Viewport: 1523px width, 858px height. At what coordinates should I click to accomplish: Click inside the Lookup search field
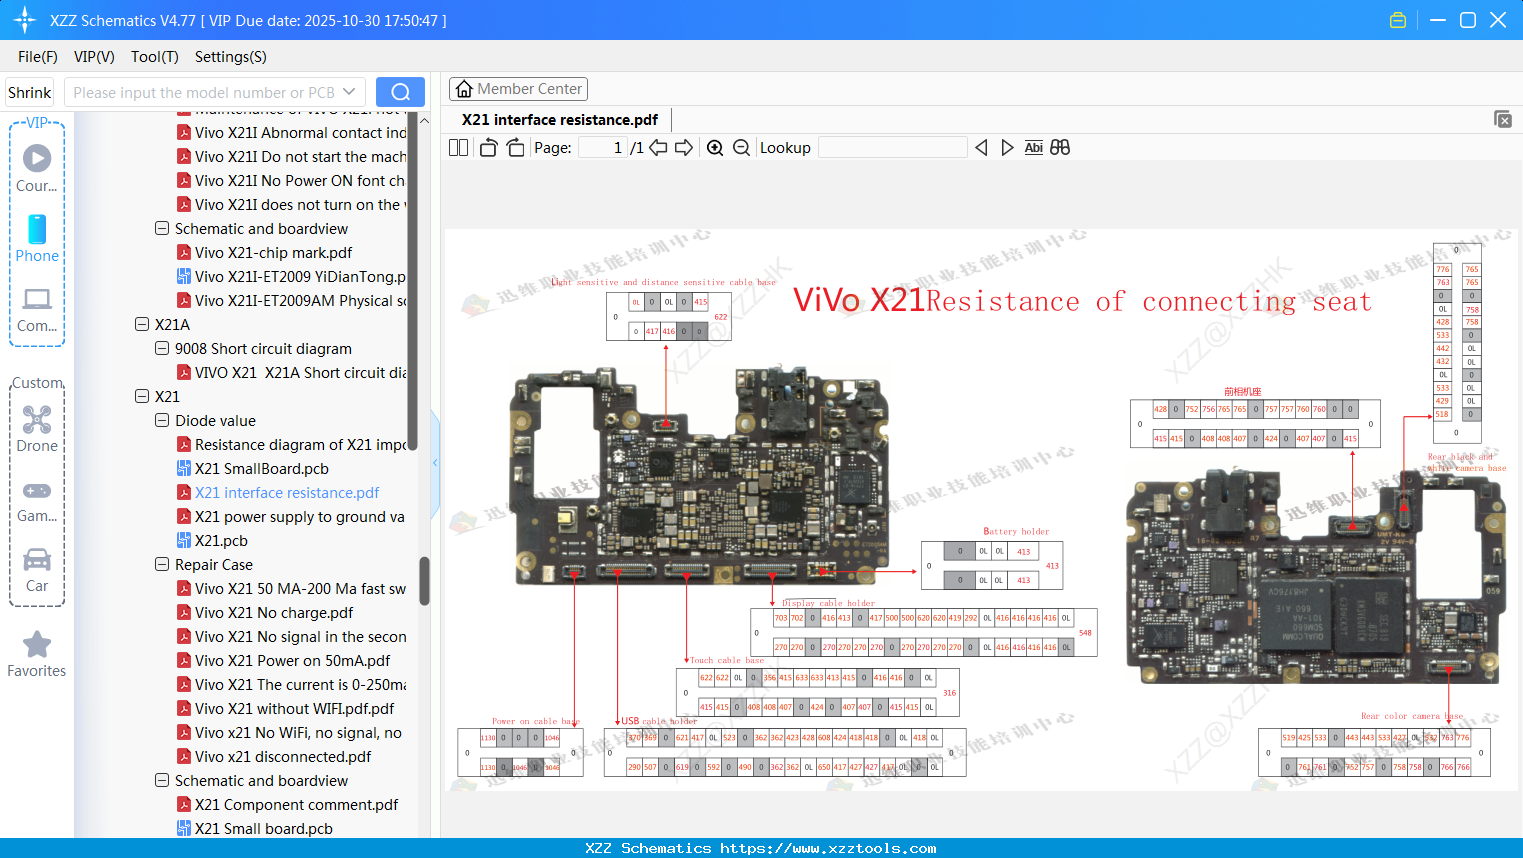click(x=891, y=147)
